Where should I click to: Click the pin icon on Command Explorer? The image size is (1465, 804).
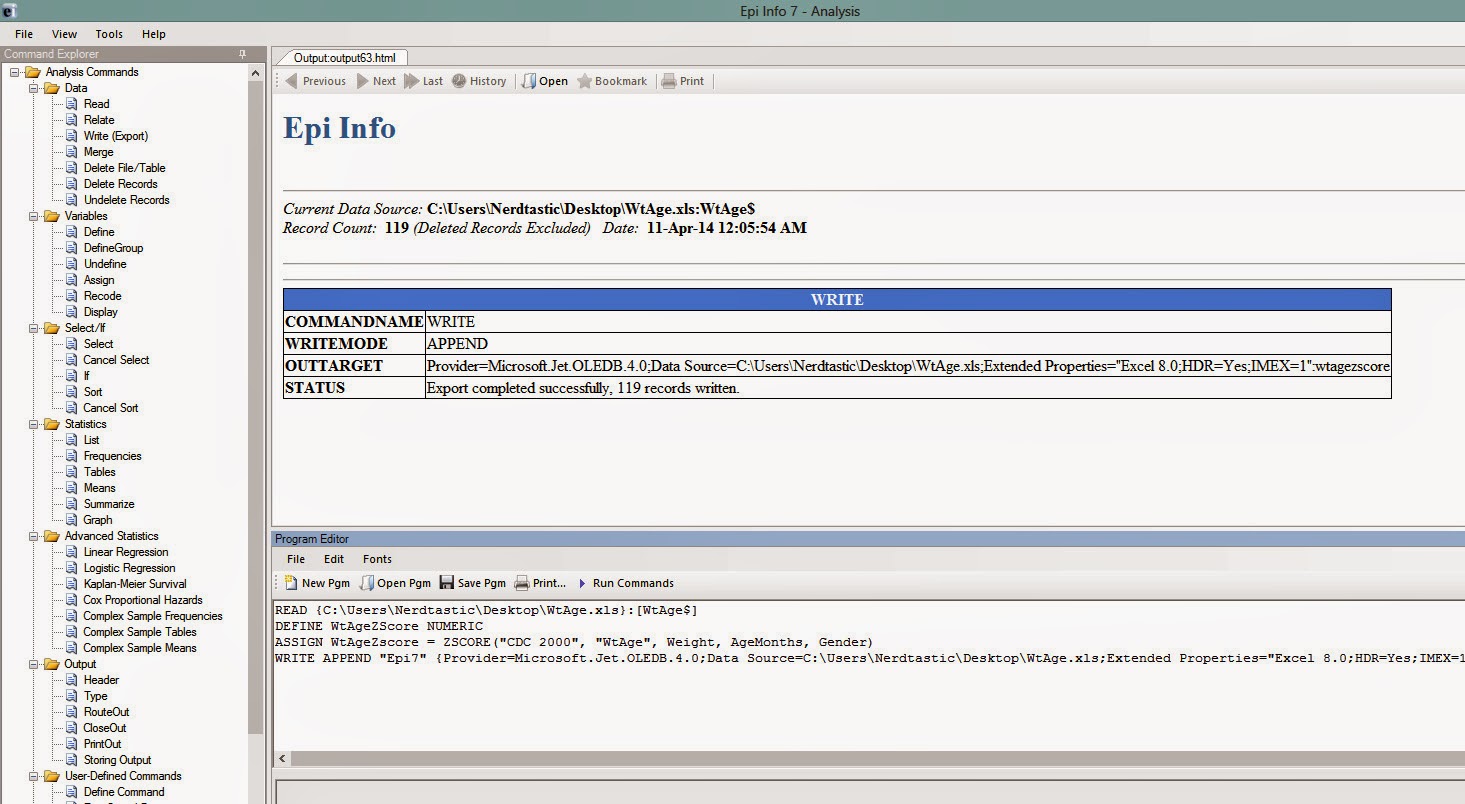(242, 54)
